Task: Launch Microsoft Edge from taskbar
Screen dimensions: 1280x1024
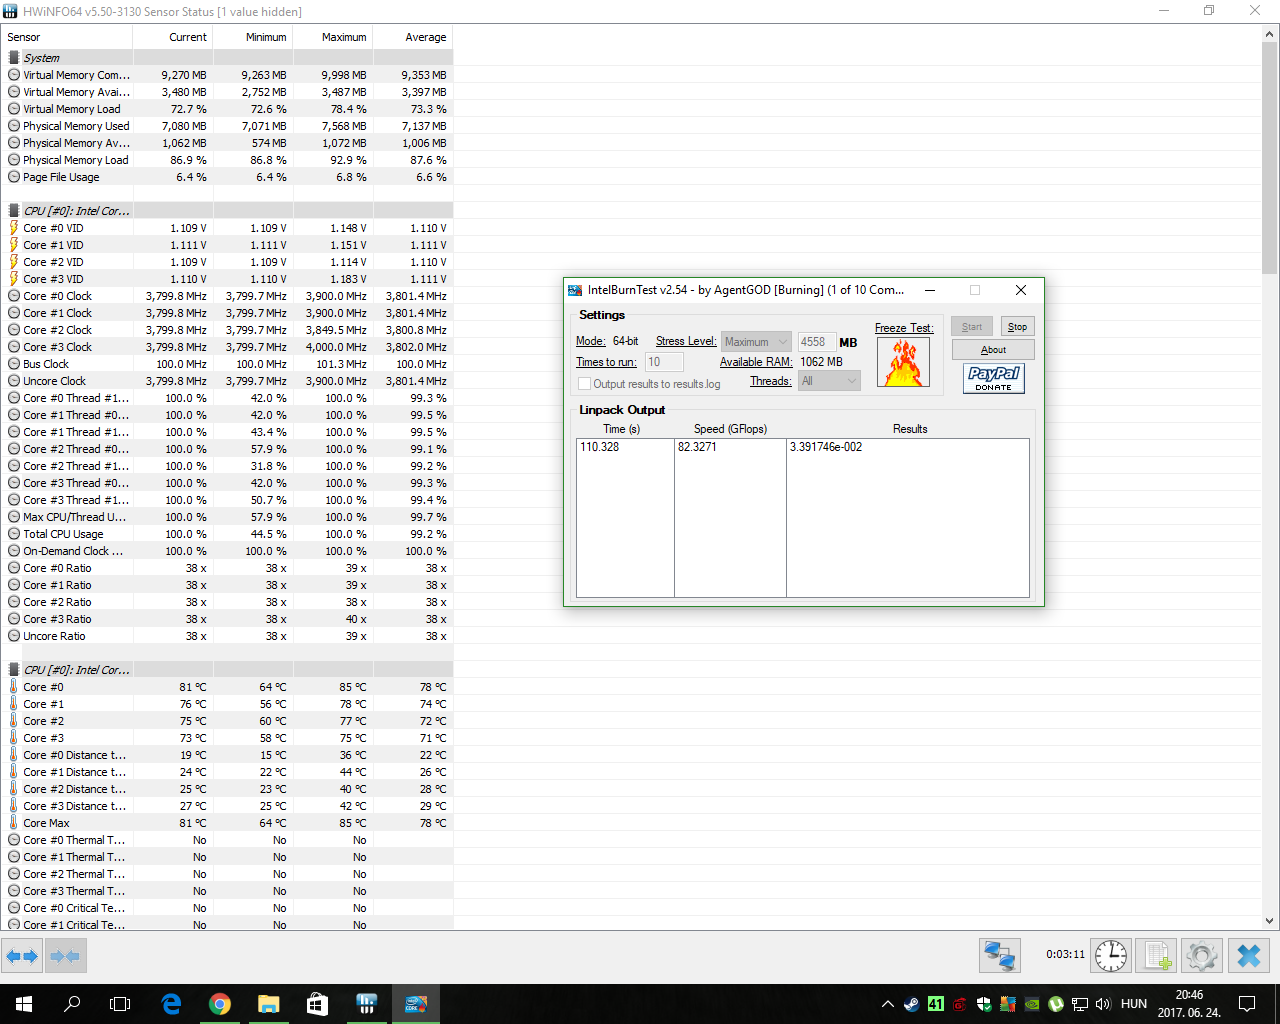Action: [171, 1004]
